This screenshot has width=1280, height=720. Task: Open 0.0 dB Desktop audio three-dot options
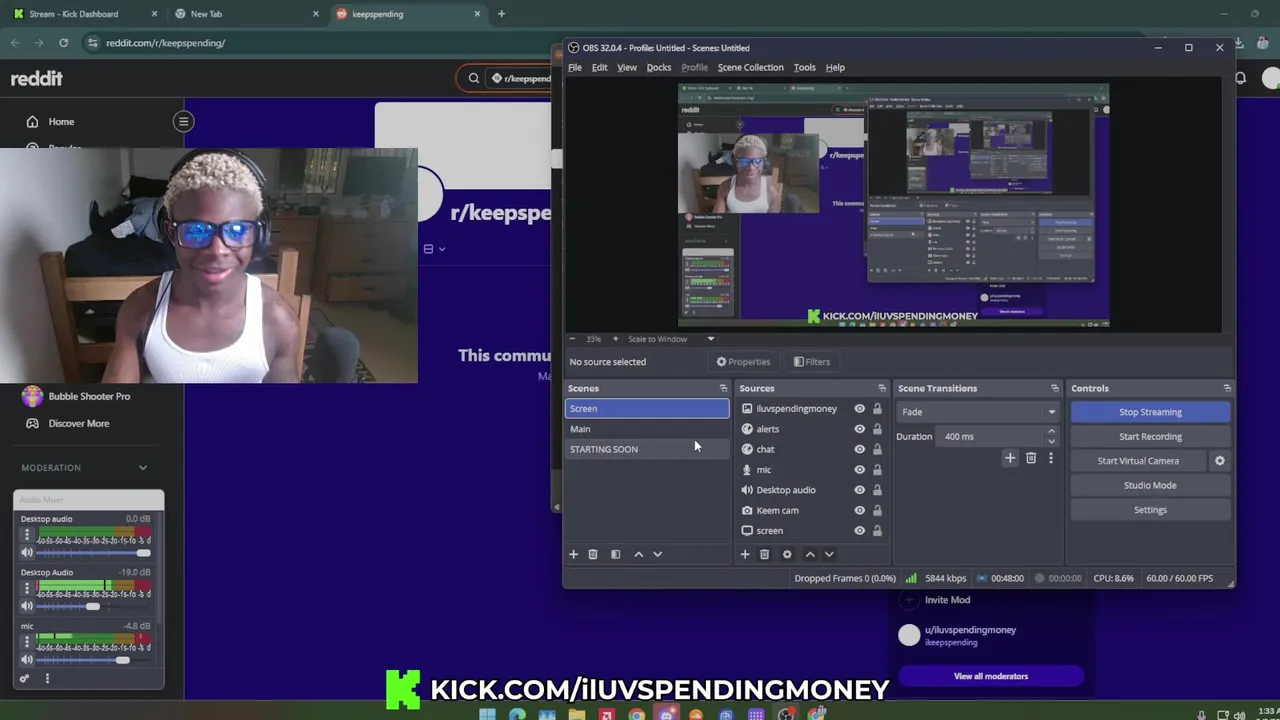27,535
